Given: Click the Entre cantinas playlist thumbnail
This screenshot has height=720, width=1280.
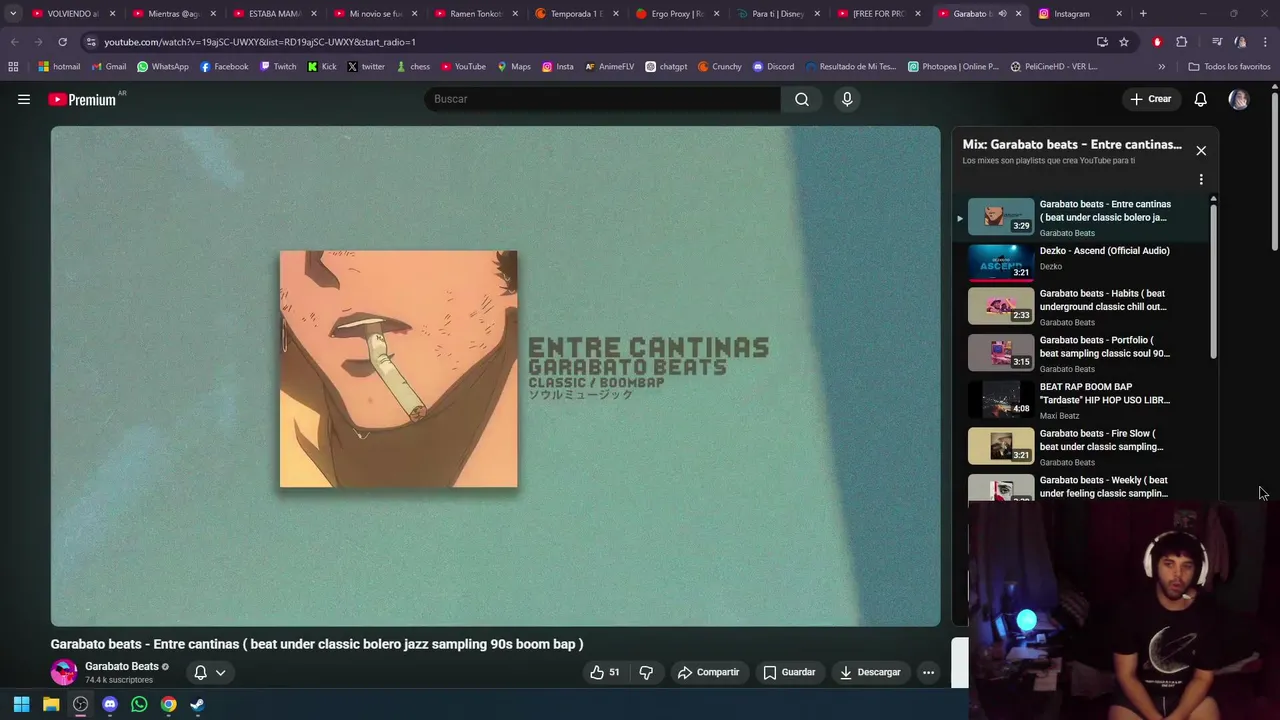Looking at the screenshot, I should [x=1001, y=216].
